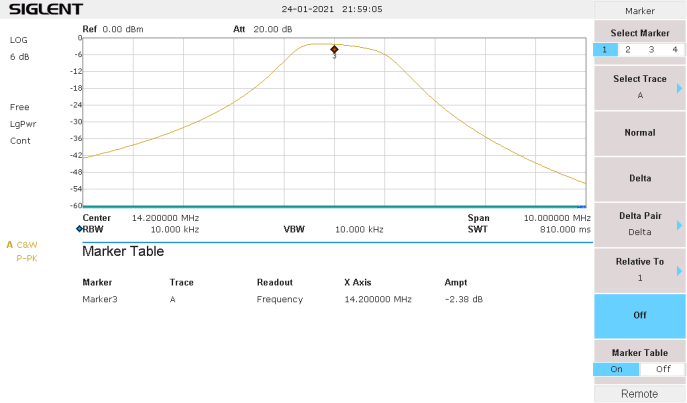Click the SIGLENT logo
Viewport: 687px width, 403px height.
tap(46, 10)
